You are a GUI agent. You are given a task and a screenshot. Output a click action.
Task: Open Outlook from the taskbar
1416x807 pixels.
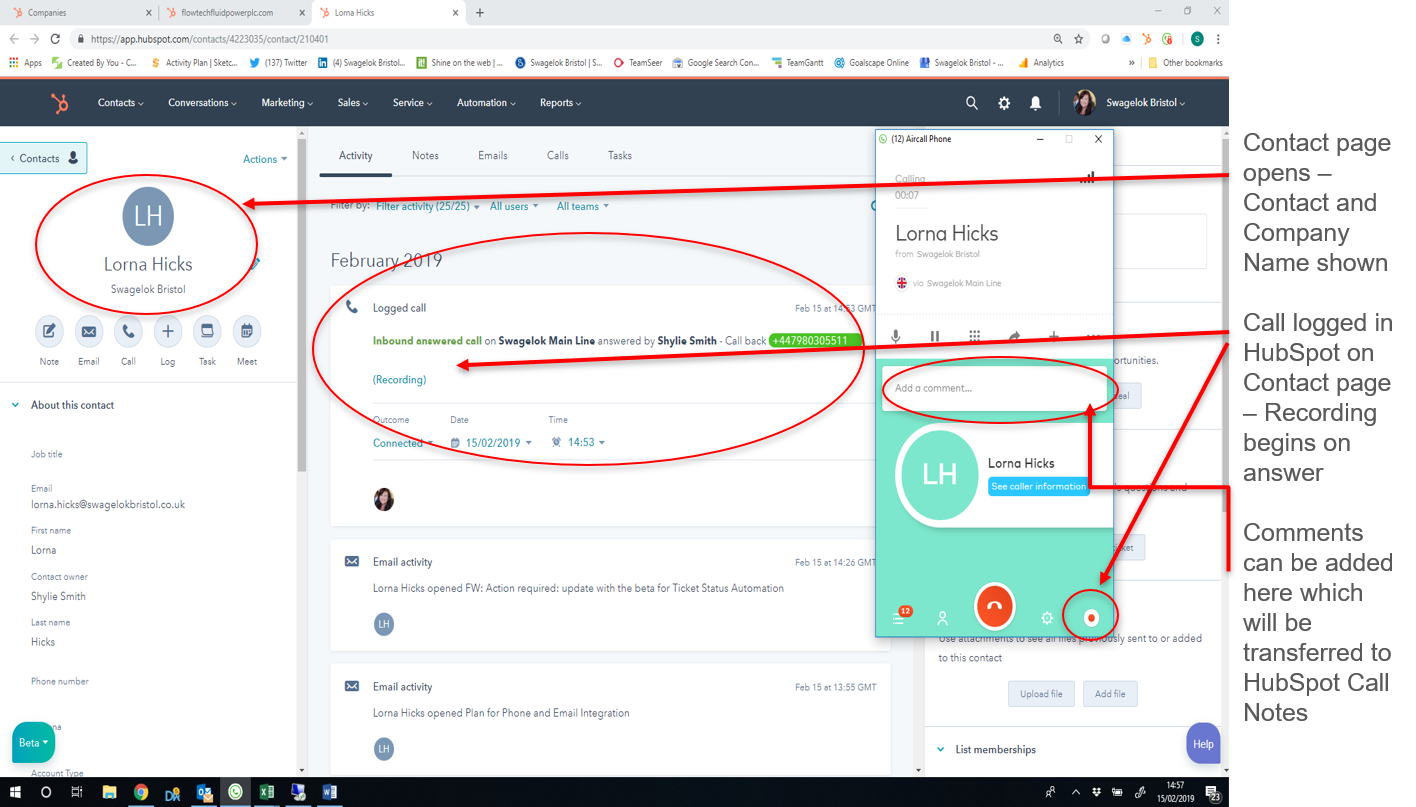204,793
